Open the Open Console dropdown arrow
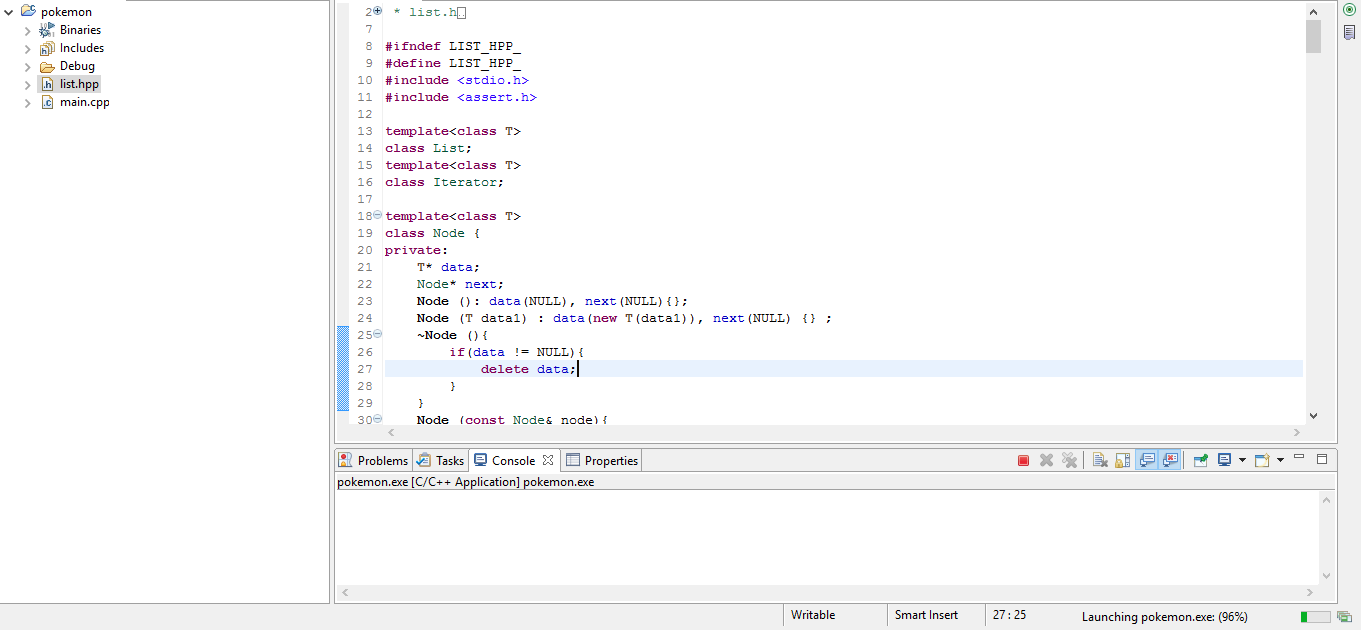The width and height of the screenshot is (1361, 630). coord(1280,460)
